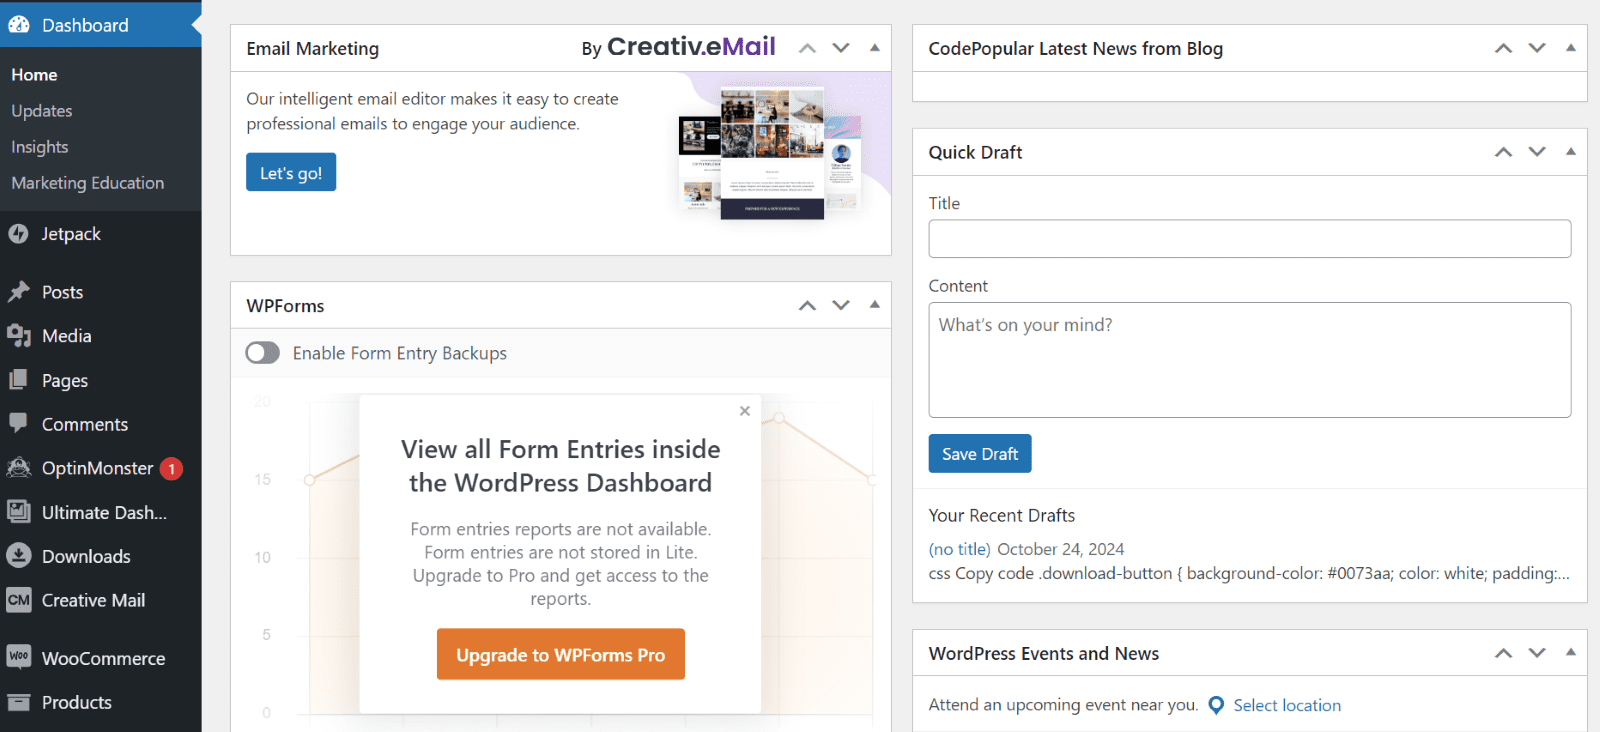Viewport: 1600px width, 732px height.
Task: Collapse the Quick Draft widget
Action: (x=1570, y=151)
